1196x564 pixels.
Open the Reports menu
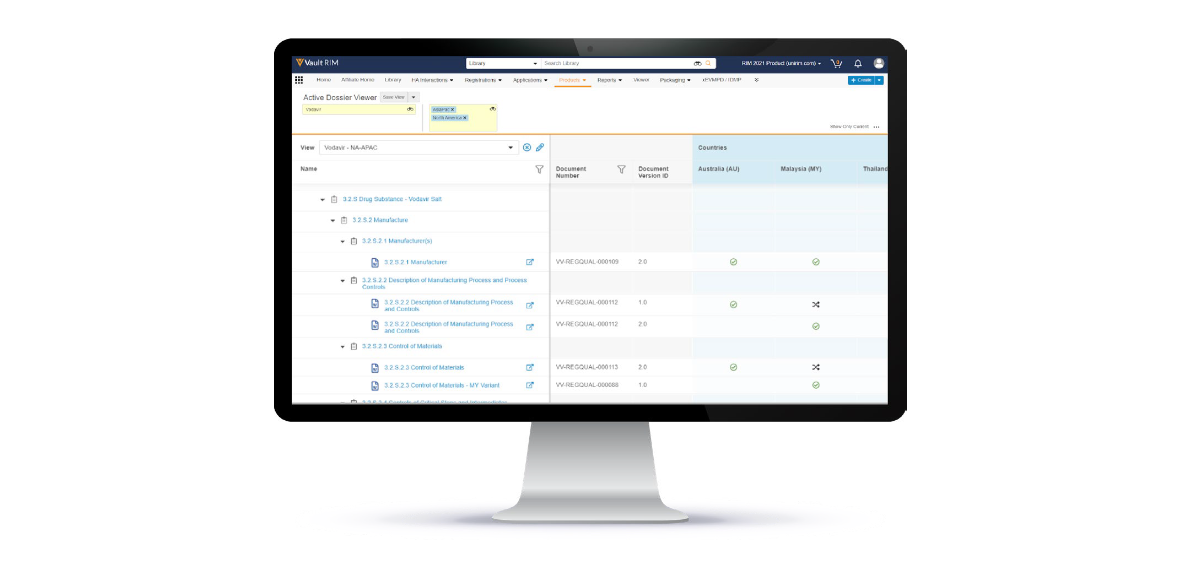pos(609,80)
